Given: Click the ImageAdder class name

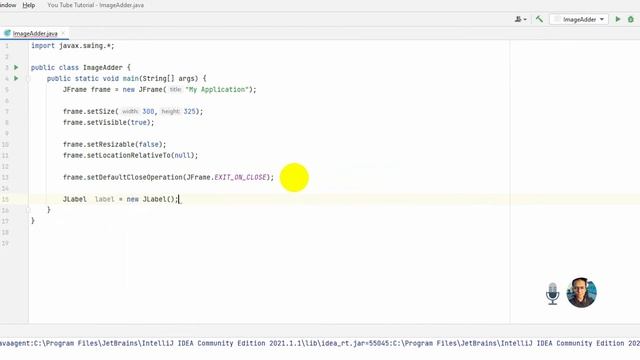Looking at the screenshot, I should [x=102, y=68].
